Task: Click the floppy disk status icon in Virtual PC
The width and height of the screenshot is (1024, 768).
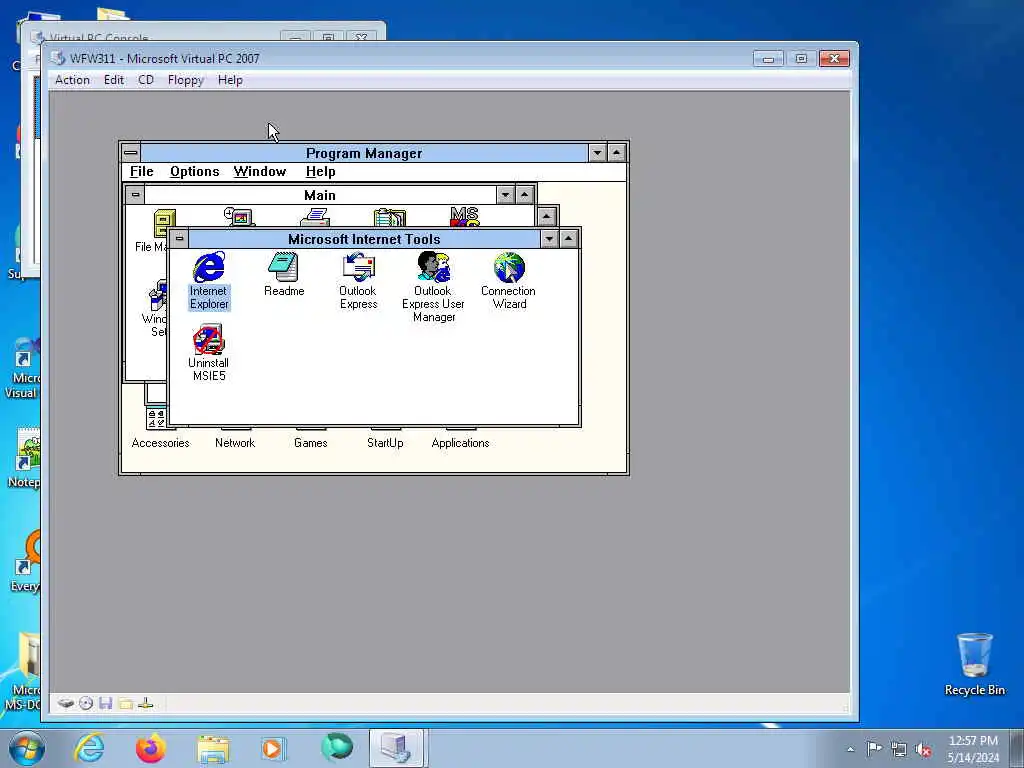Action: 106,703
